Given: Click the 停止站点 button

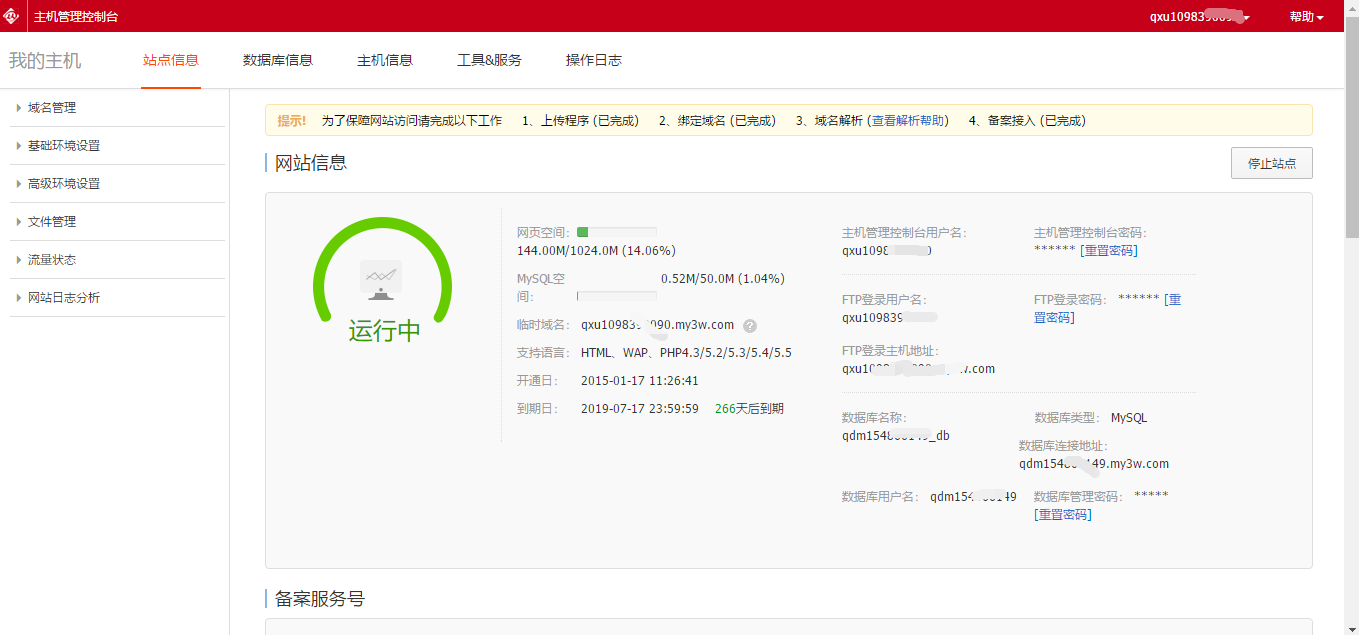Looking at the screenshot, I should tap(1271, 164).
